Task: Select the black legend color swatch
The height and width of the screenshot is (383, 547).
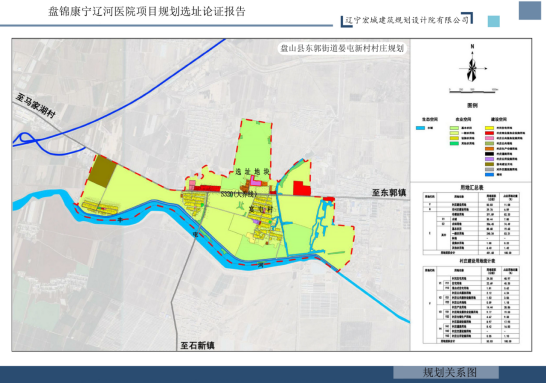Action: tap(489, 154)
